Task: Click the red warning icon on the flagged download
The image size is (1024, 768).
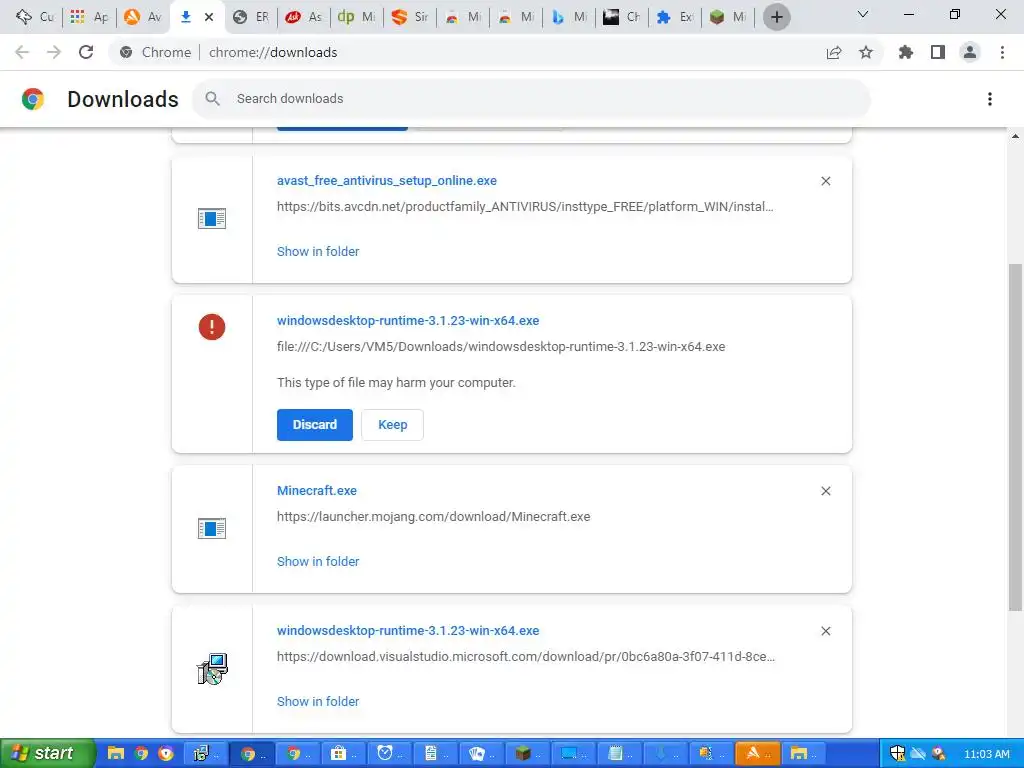Action: click(x=212, y=327)
